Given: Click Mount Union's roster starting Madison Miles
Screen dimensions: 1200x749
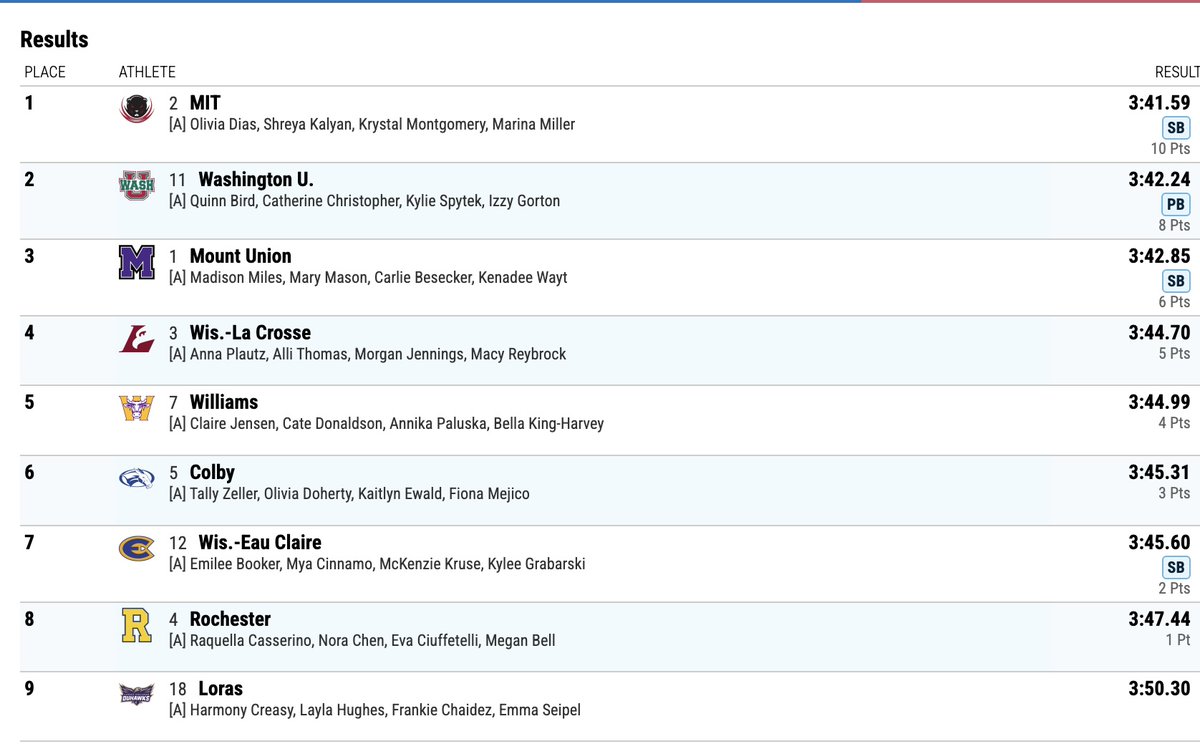Looking at the screenshot, I should 368,278.
